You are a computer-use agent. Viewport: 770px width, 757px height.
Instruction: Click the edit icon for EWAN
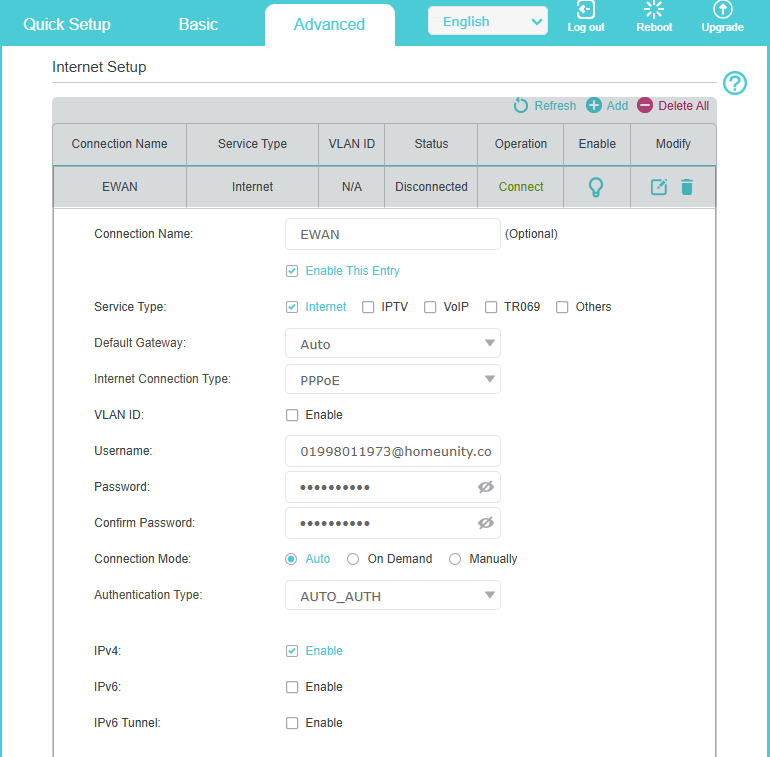[659, 187]
